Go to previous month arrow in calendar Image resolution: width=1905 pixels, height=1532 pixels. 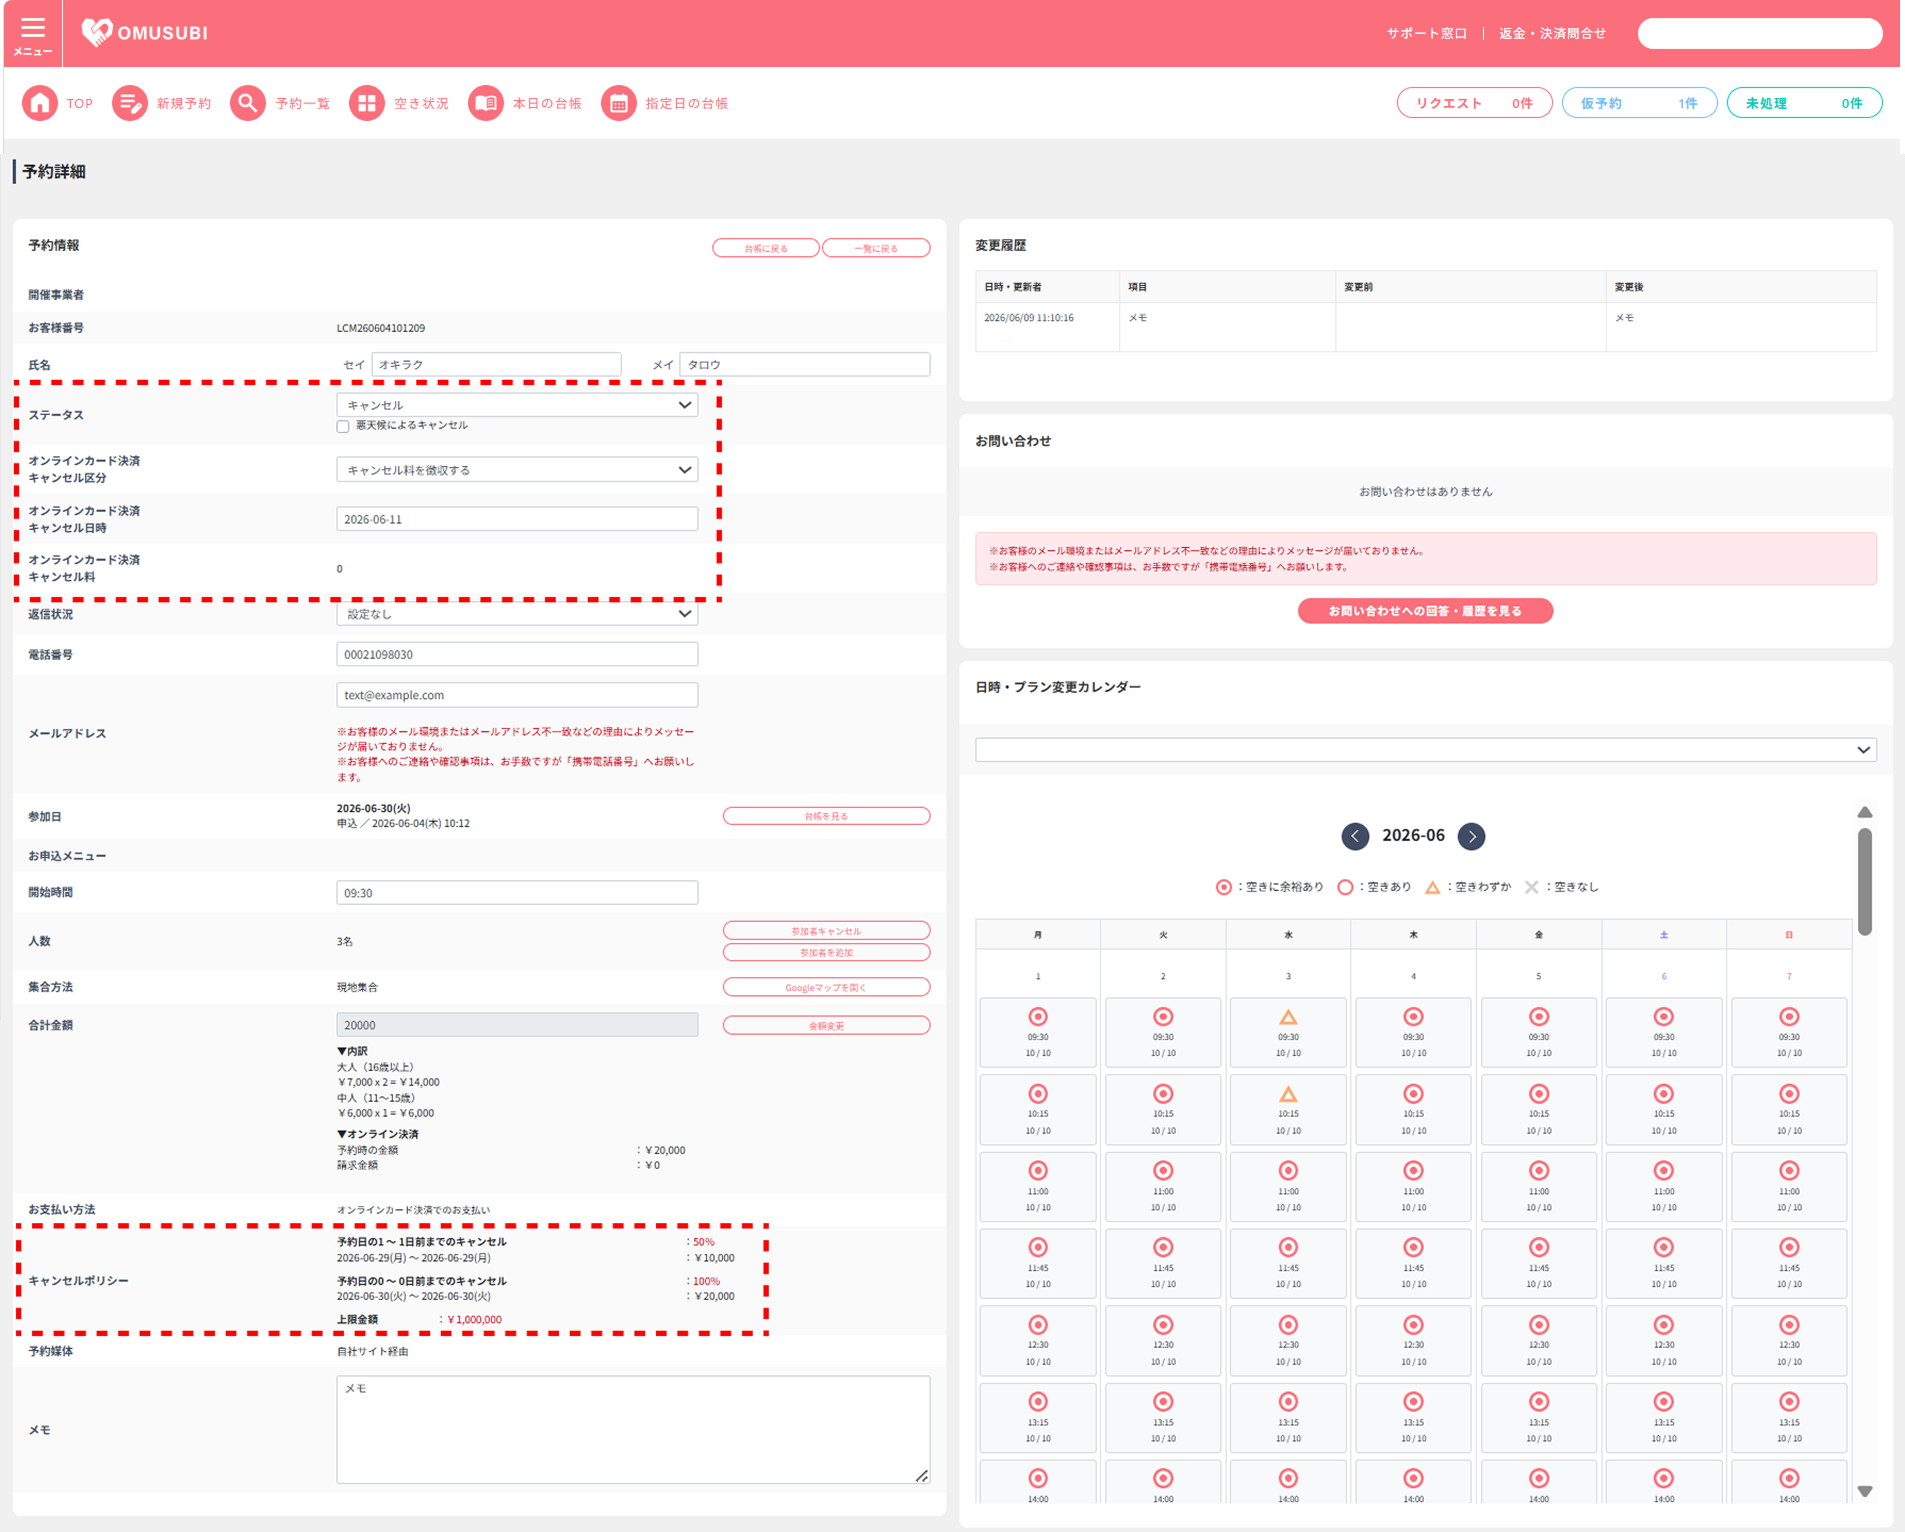(x=1355, y=836)
